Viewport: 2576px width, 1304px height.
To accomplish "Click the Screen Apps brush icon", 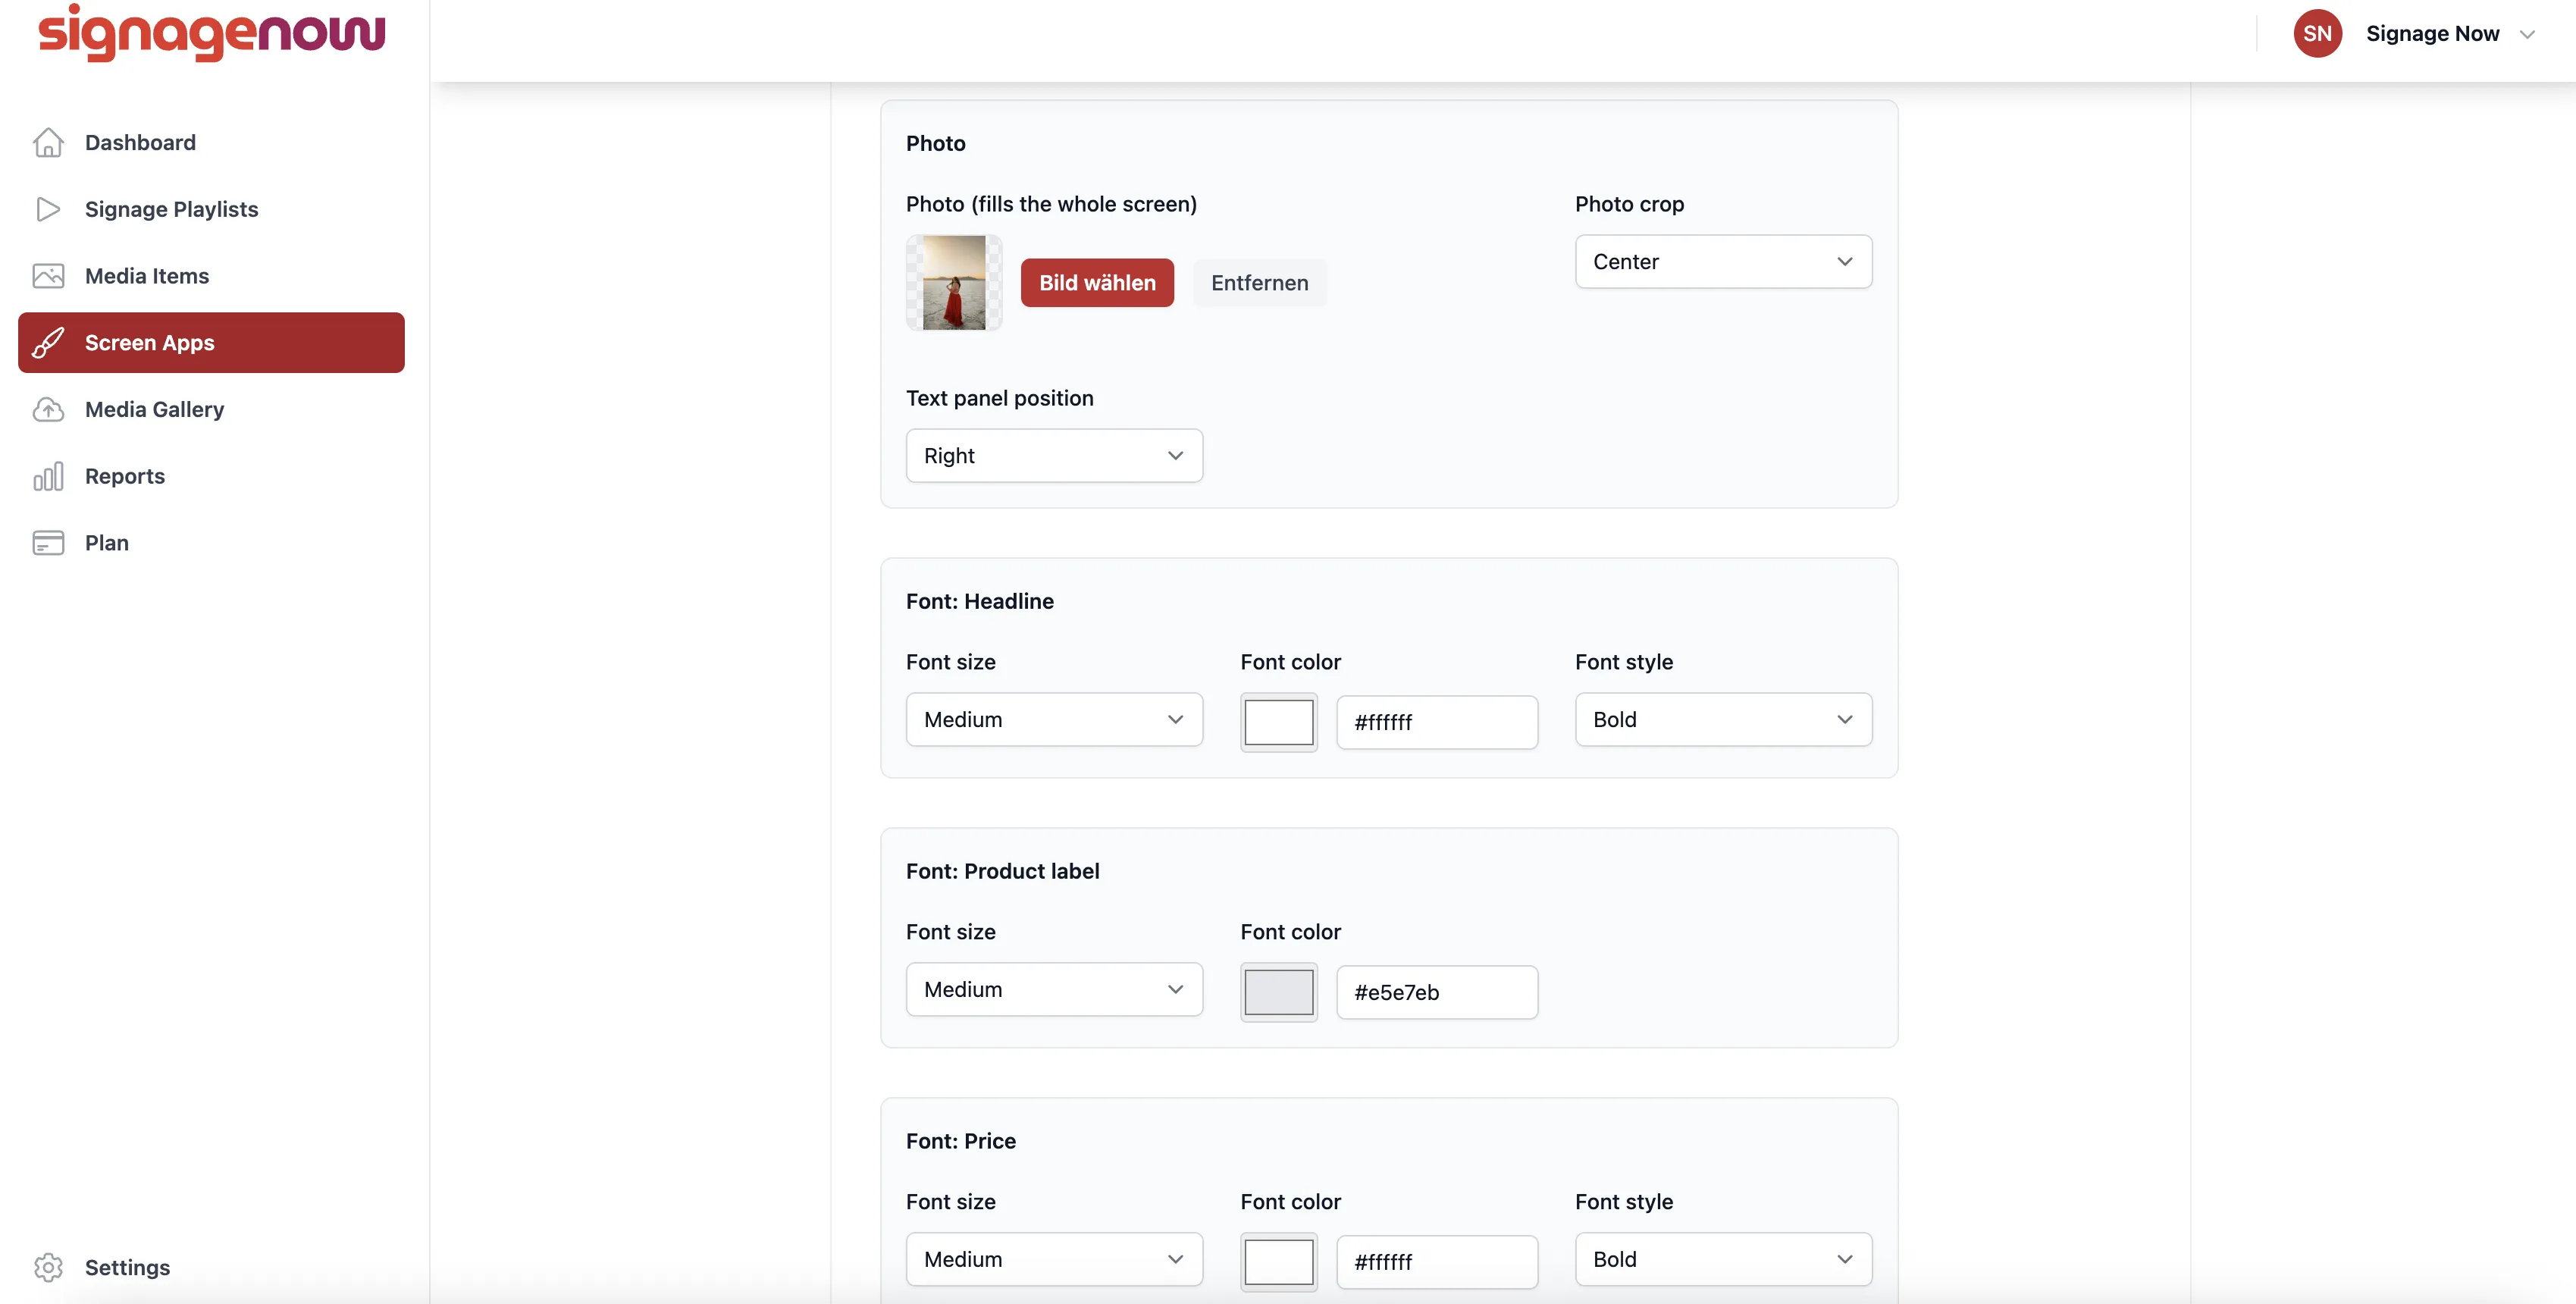I will [48, 343].
